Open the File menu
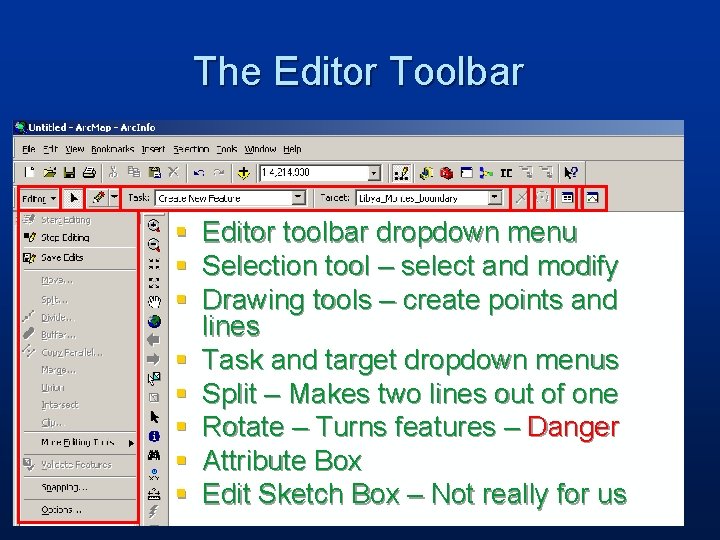 (x=28, y=149)
